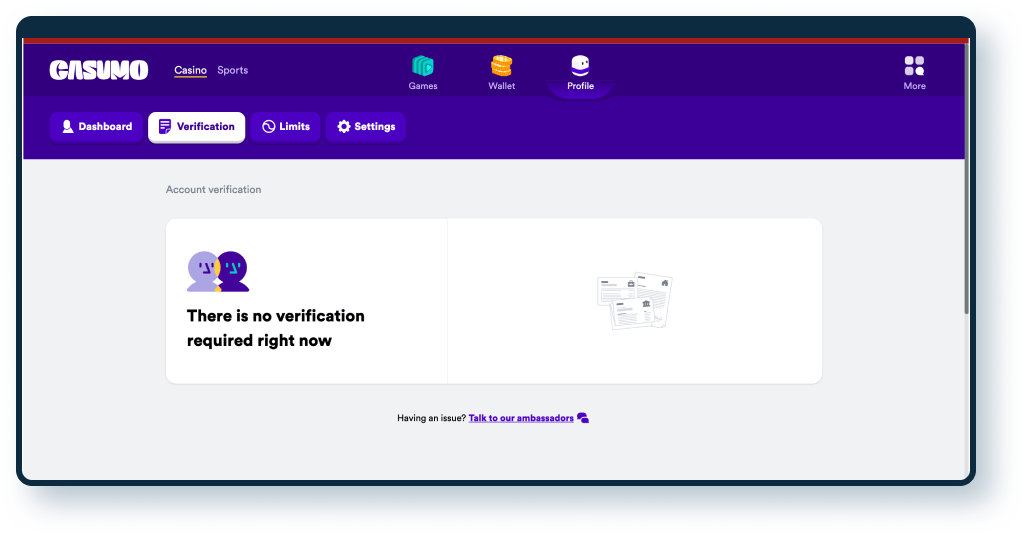Switch to the Casino section
Image resolution: width=1024 pixels, height=534 pixels.
click(x=190, y=70)
